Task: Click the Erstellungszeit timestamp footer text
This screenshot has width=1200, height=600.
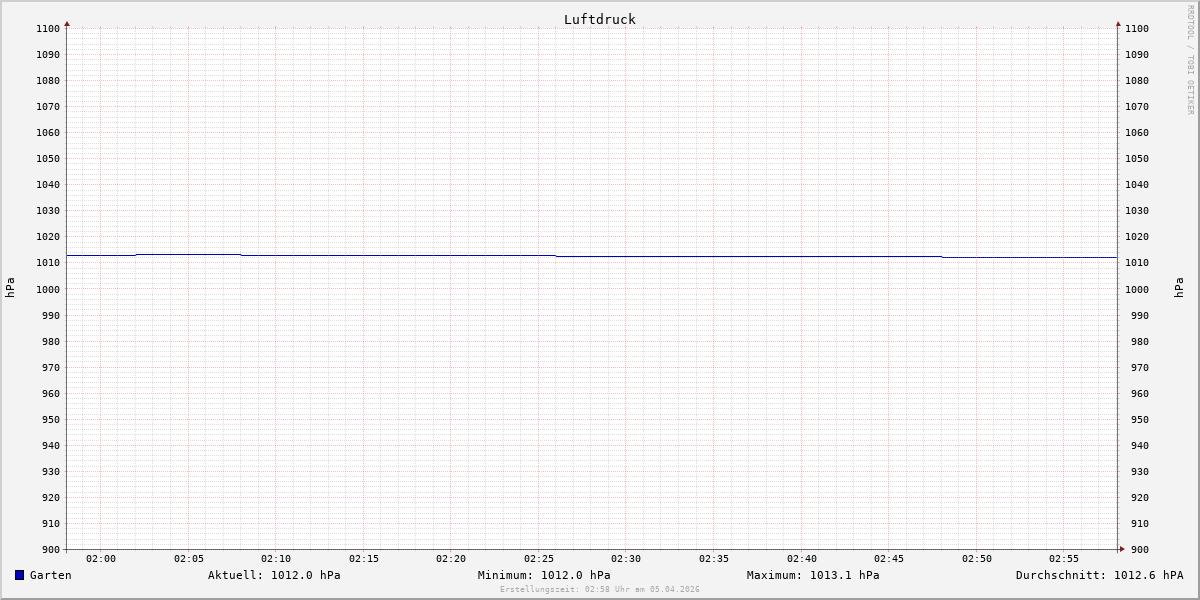Action: (600, 589)
